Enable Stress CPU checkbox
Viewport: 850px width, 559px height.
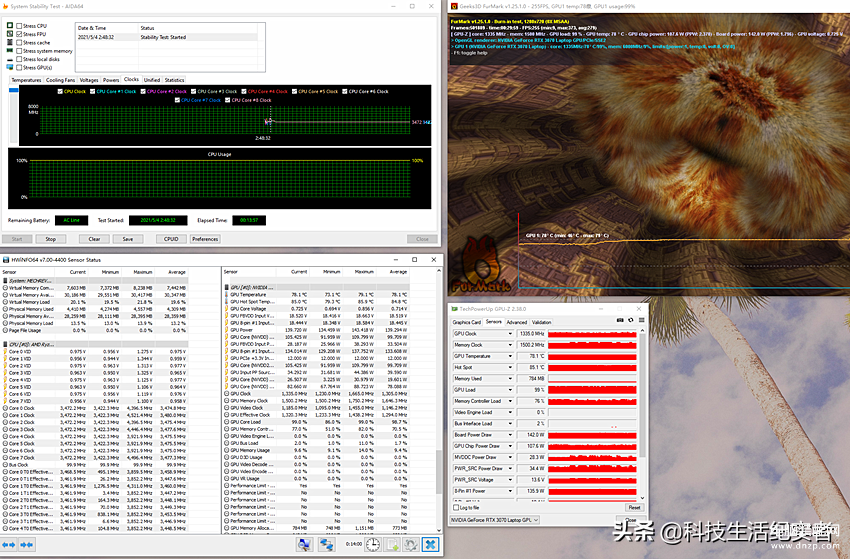(20, 25)
